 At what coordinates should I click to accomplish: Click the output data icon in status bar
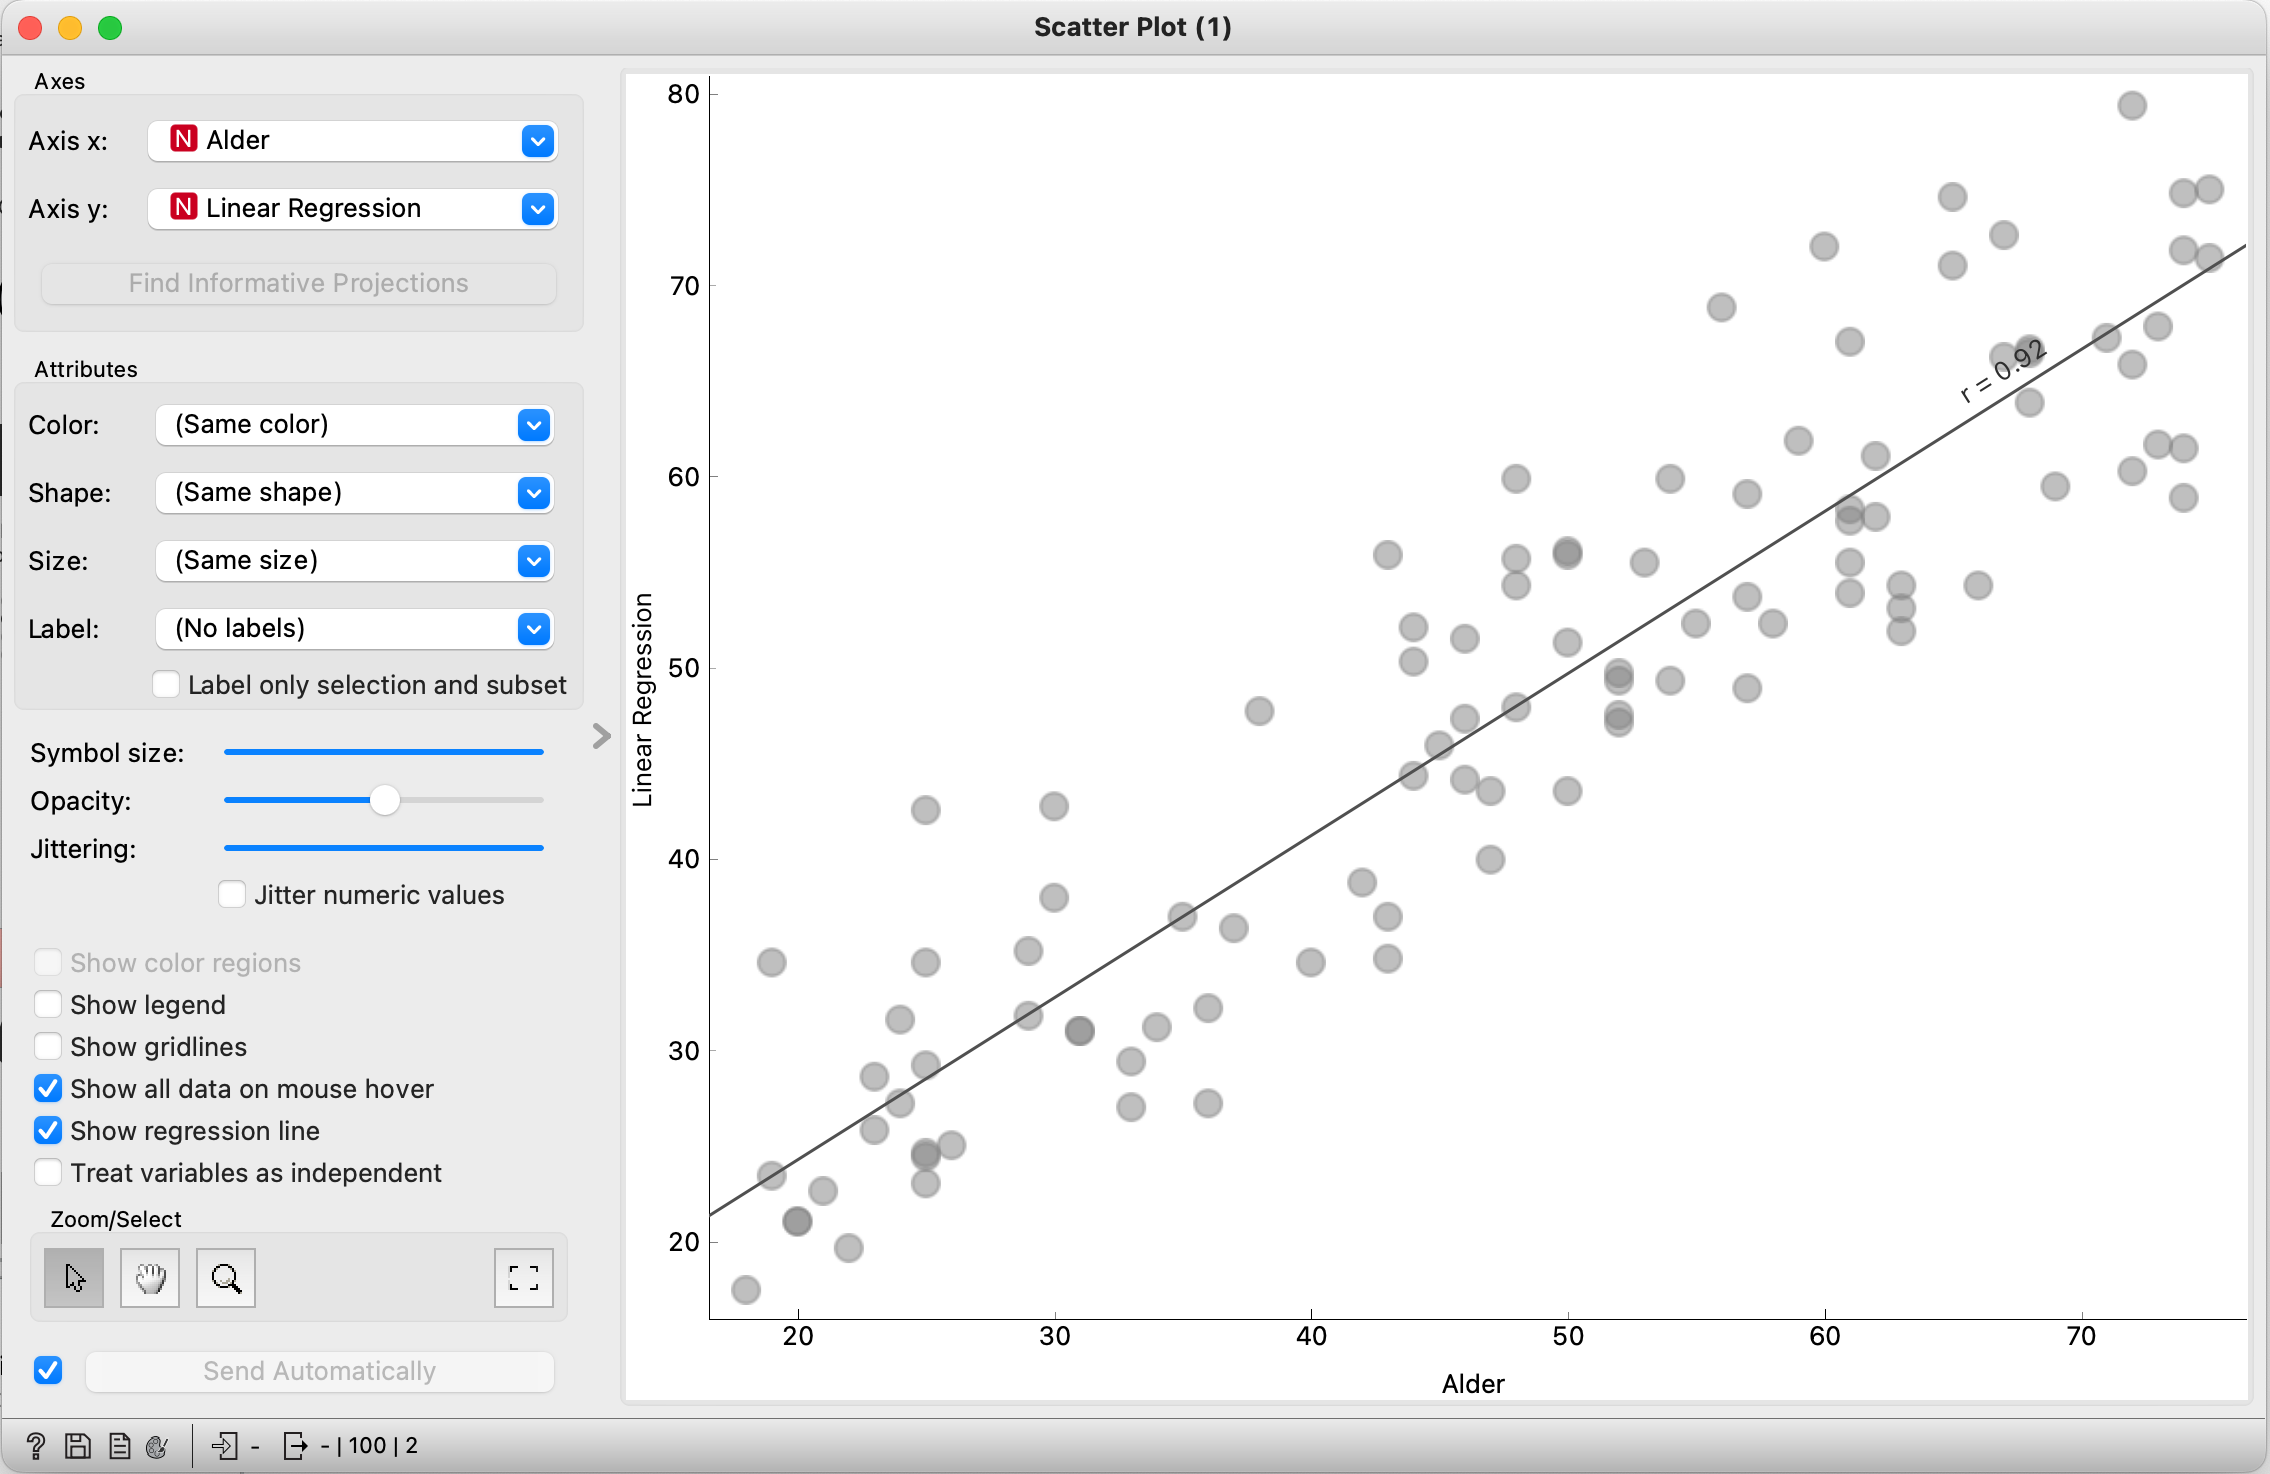click(x=295, y=1445)
